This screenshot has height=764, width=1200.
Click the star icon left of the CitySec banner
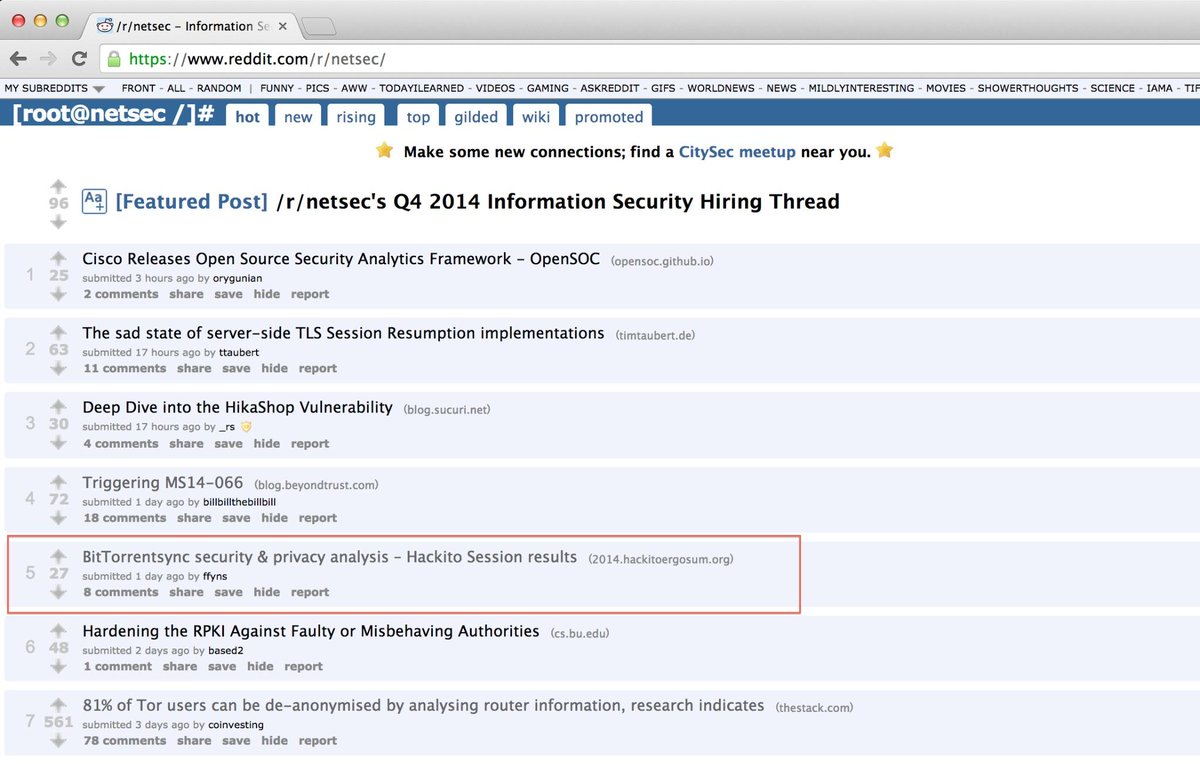pos(384,150)
